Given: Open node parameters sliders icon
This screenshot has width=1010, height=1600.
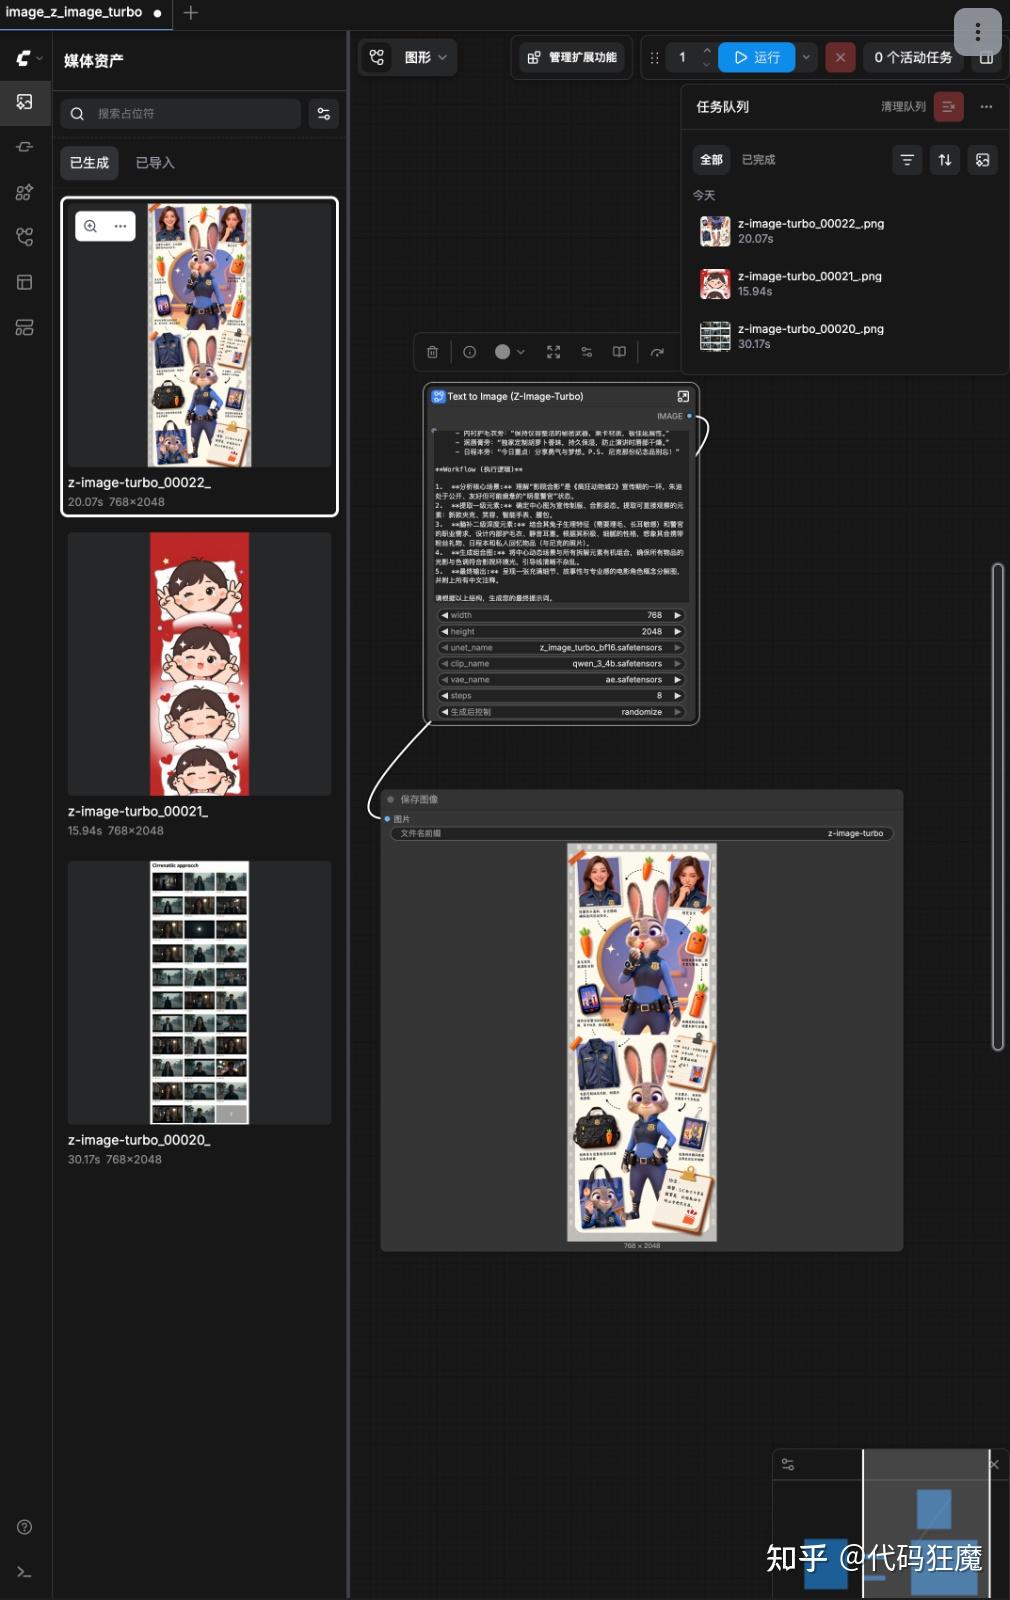Looking at the screenshot, I should (587, 352).
